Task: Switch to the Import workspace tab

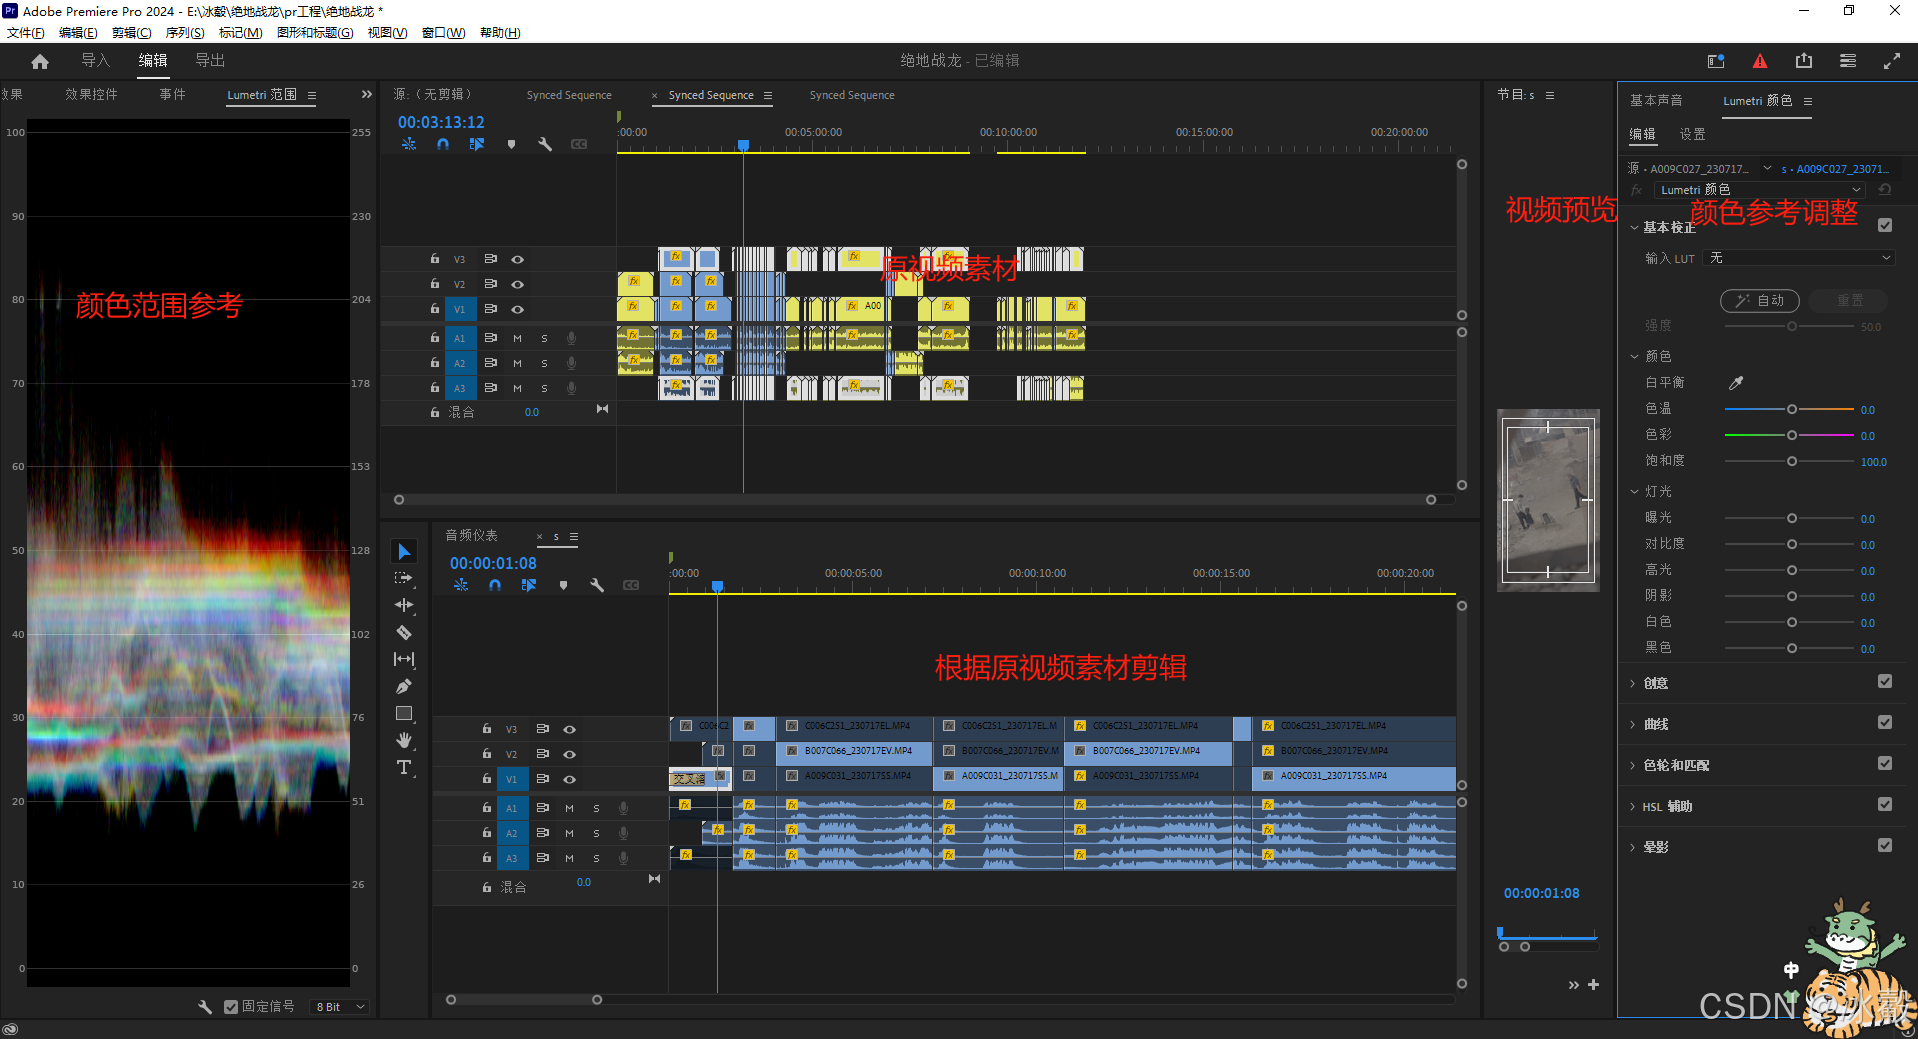Action: (95, 61)
